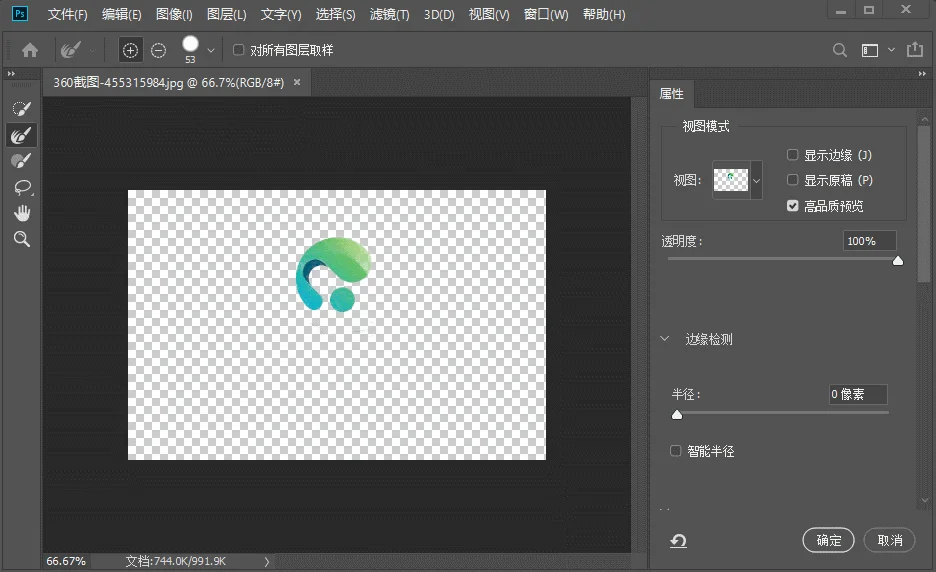This screenshot has width=936, height=572.
Task: Click the view mode thumbnail preview
Action: tap(731, 180)
